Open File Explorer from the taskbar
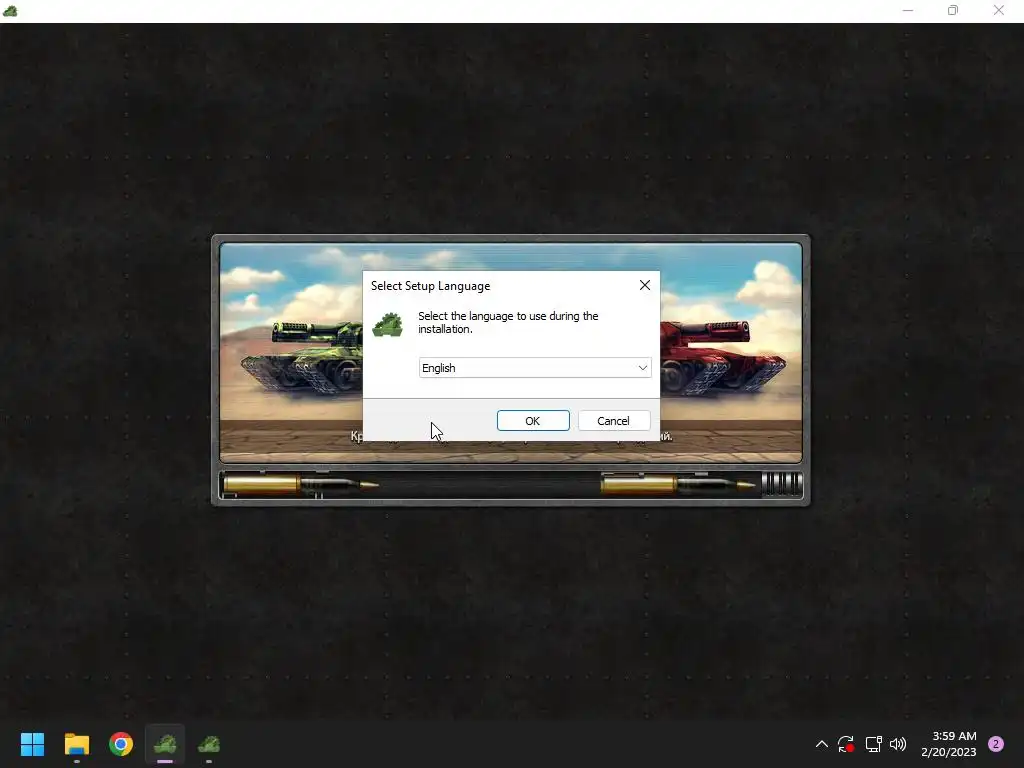Image resolution: width=1024 pixels, height=768 pixels. pos(76,744)
